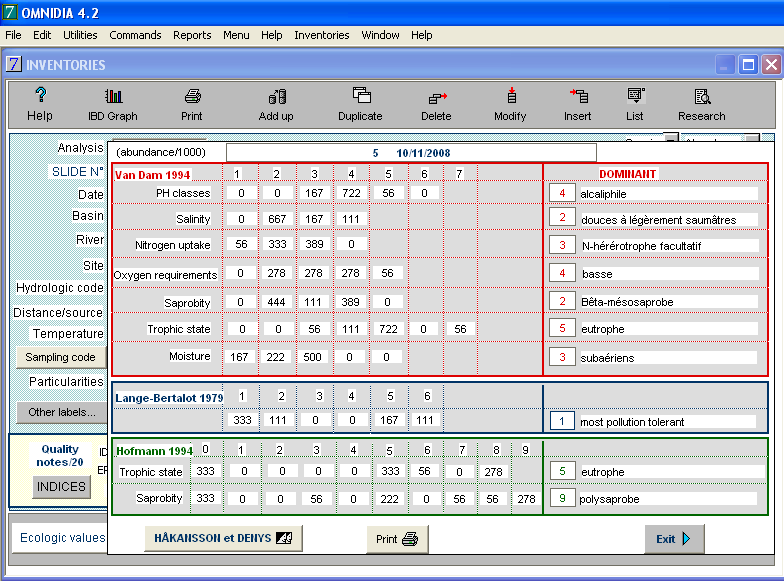
Task: Click Hofmann Trophic state dominant value 5 box
Action: point(562,471)
